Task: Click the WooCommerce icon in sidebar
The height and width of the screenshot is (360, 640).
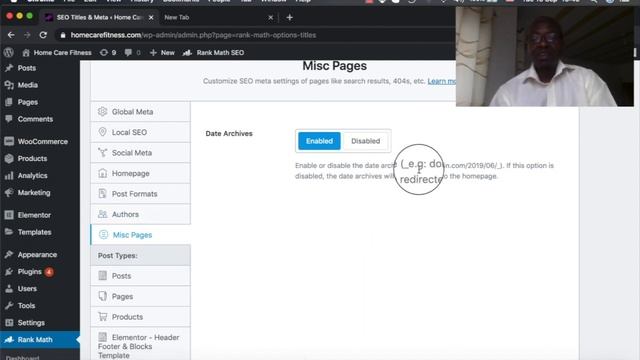Action: pyautogui.click(x=9, y=142)
